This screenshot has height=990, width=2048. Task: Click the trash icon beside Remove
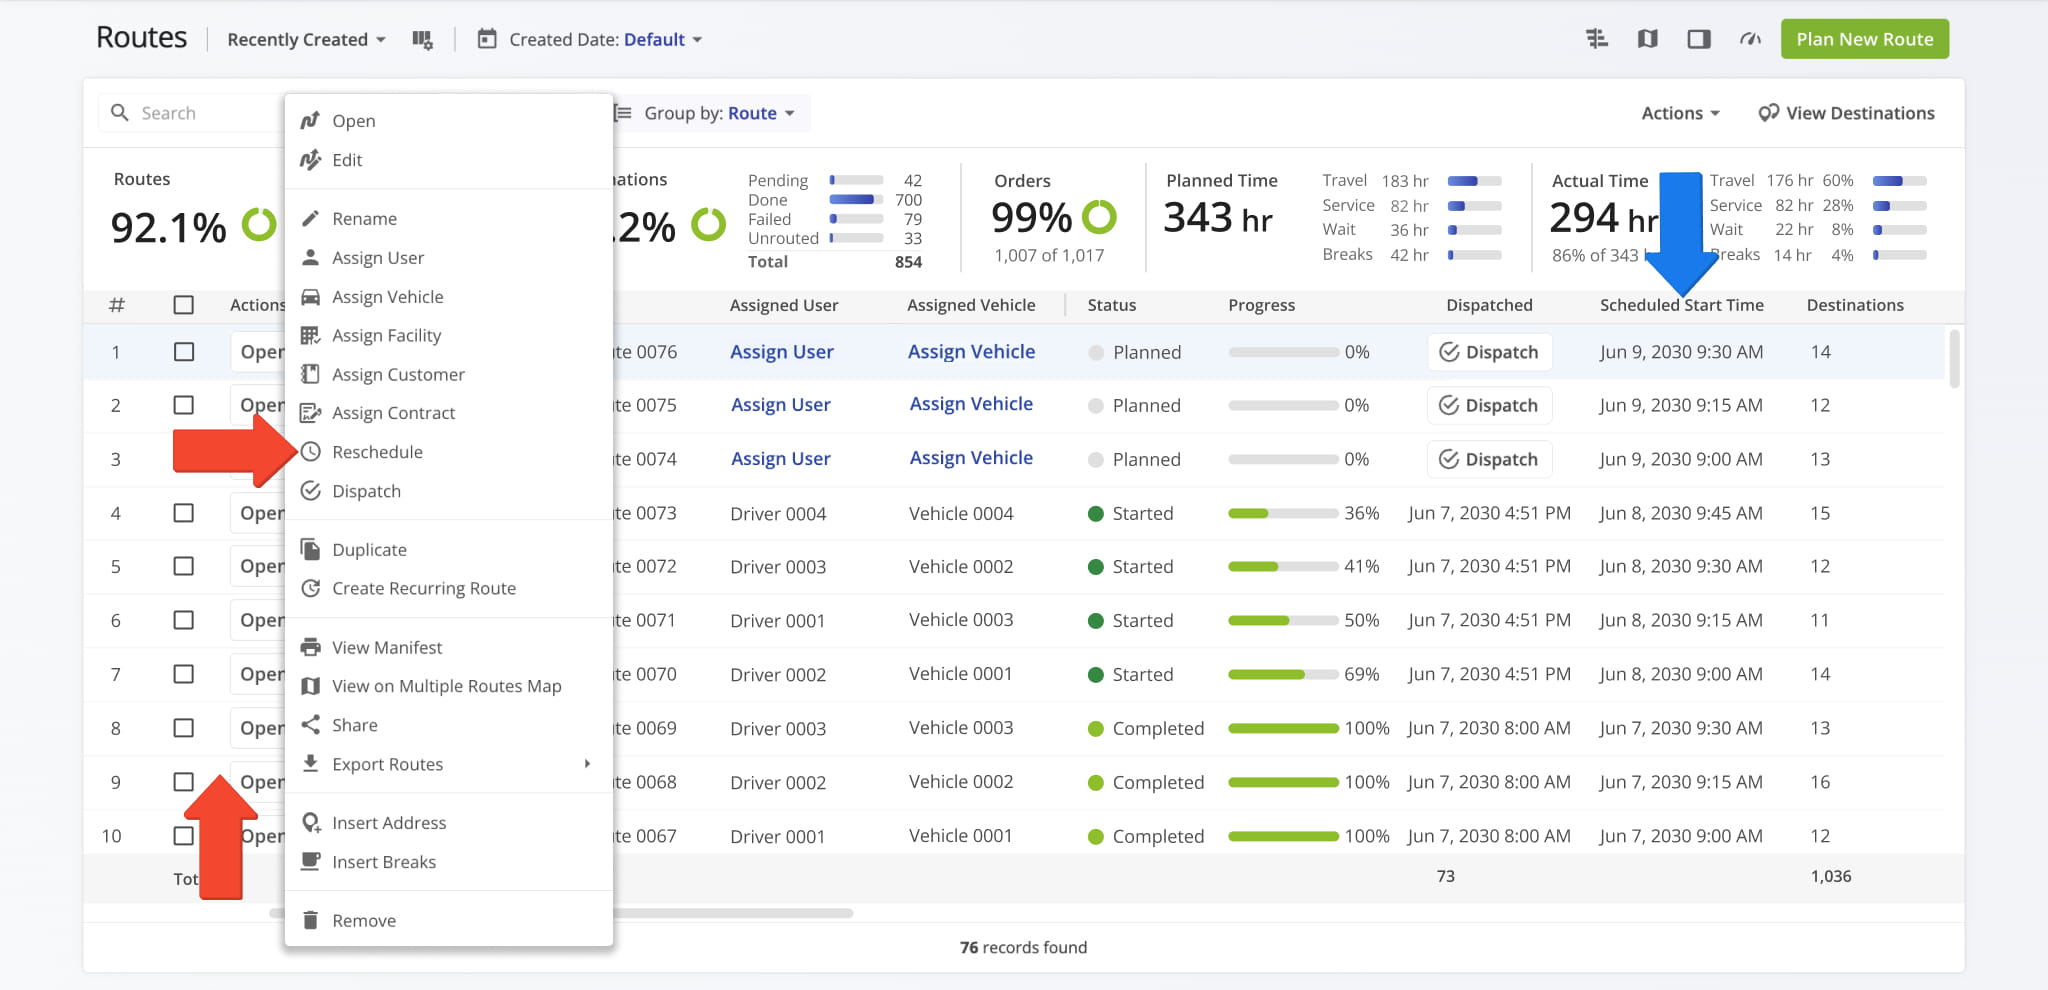(x=311, y=920)
